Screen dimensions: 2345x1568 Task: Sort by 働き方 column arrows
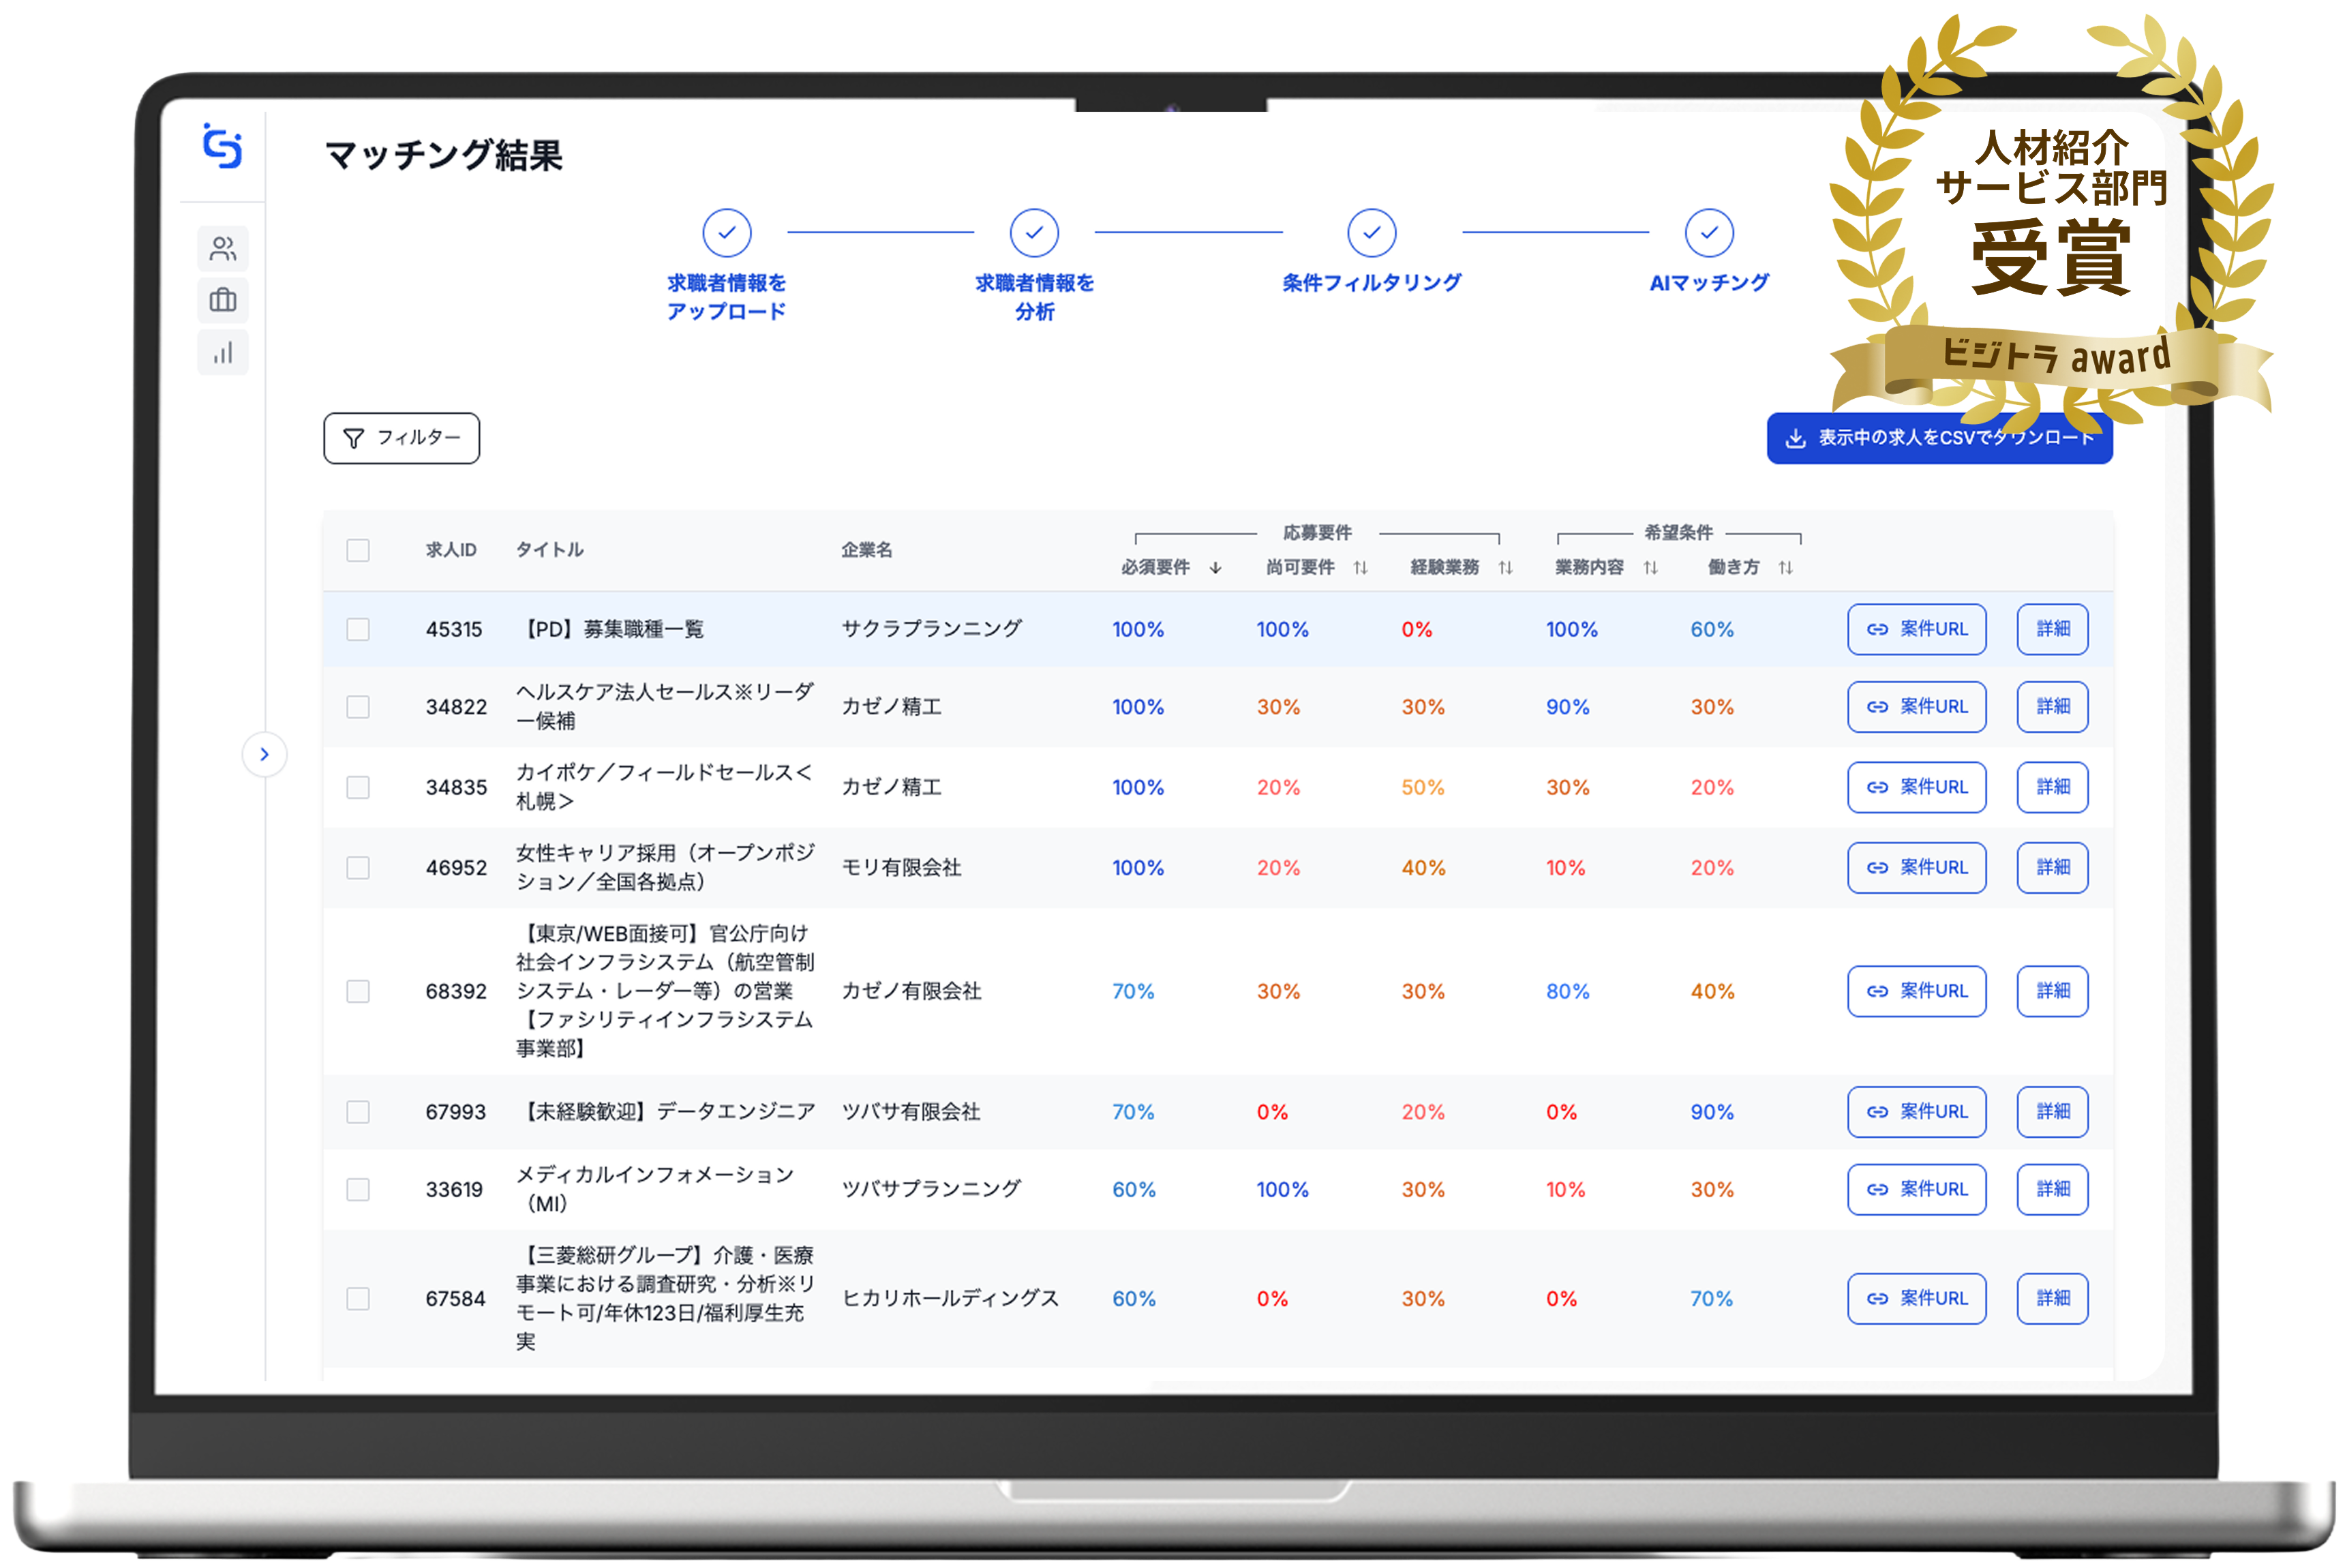point(1785,568)
